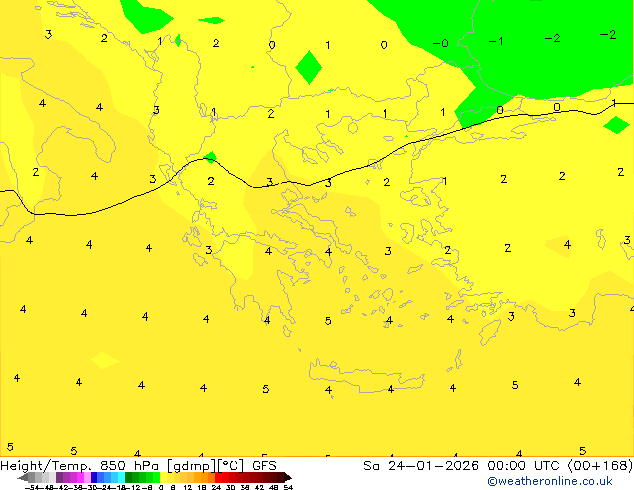Click the gray left arrow end of legend
634x490 pixels.
[x=23, y=477]
